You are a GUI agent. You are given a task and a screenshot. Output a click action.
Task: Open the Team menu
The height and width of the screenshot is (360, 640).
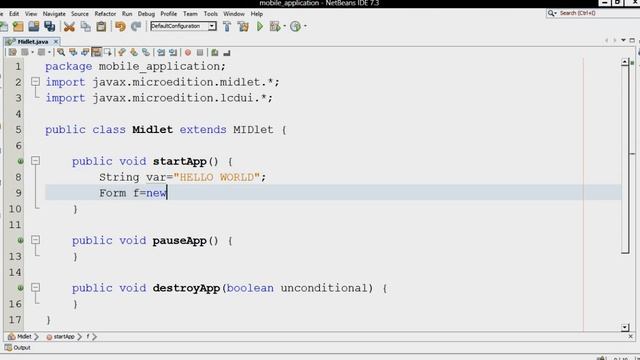pyautogui.click(x=190, y=14)
